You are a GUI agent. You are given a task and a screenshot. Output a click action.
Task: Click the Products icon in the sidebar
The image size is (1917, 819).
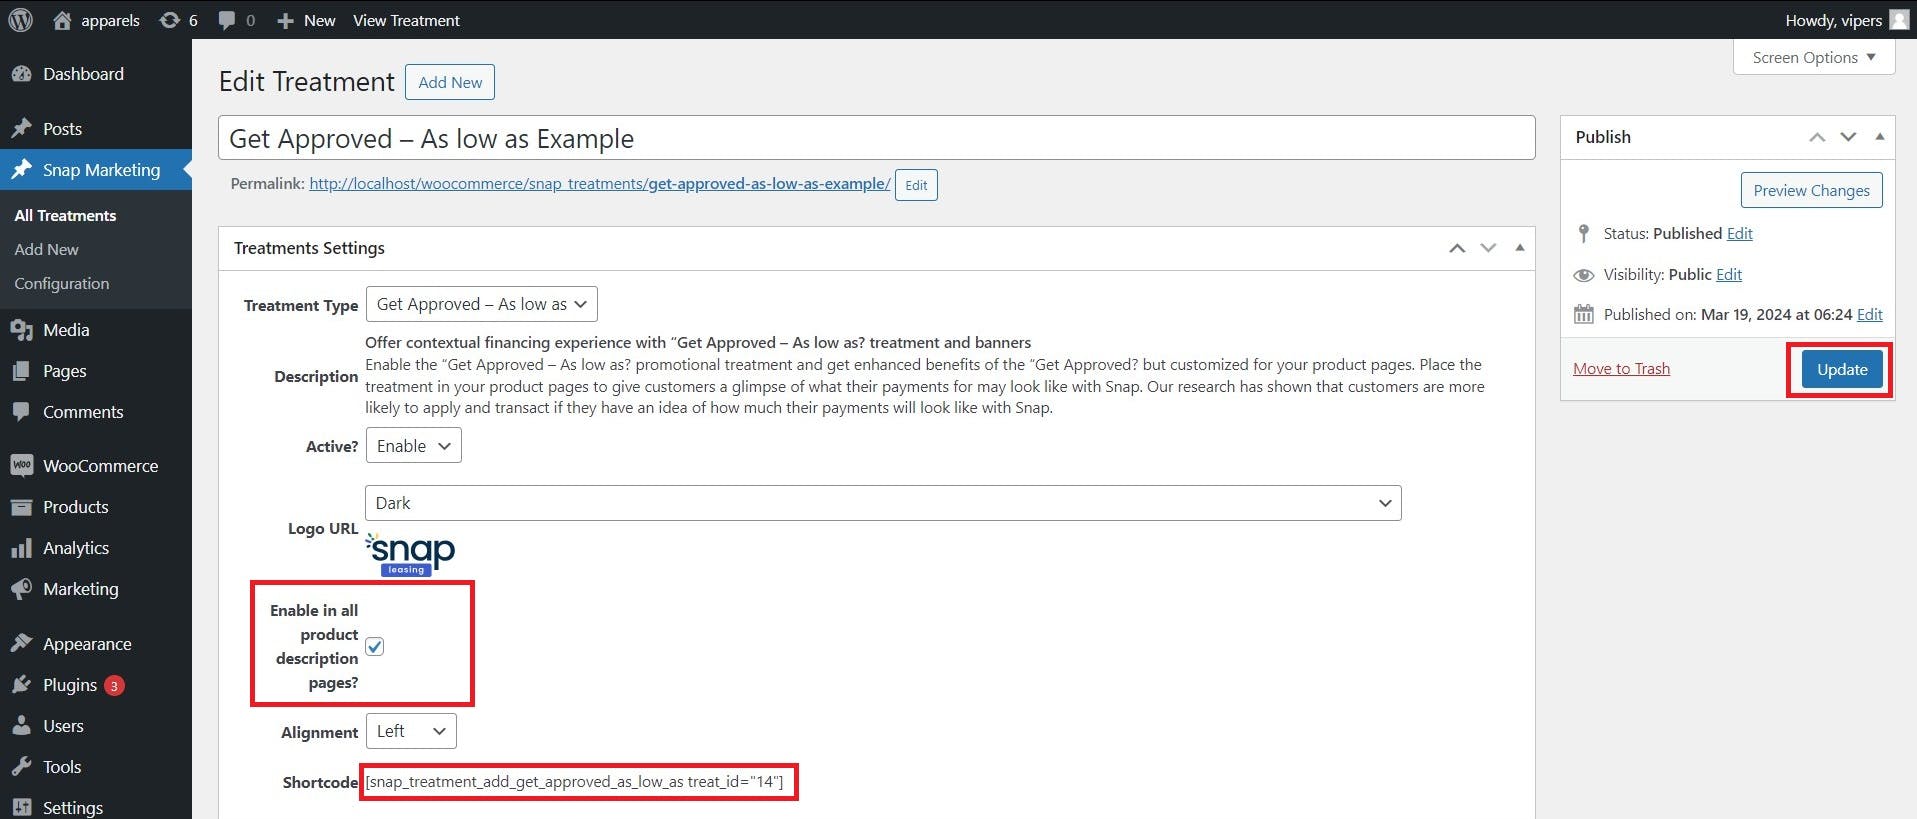click(x=21, y=507)
